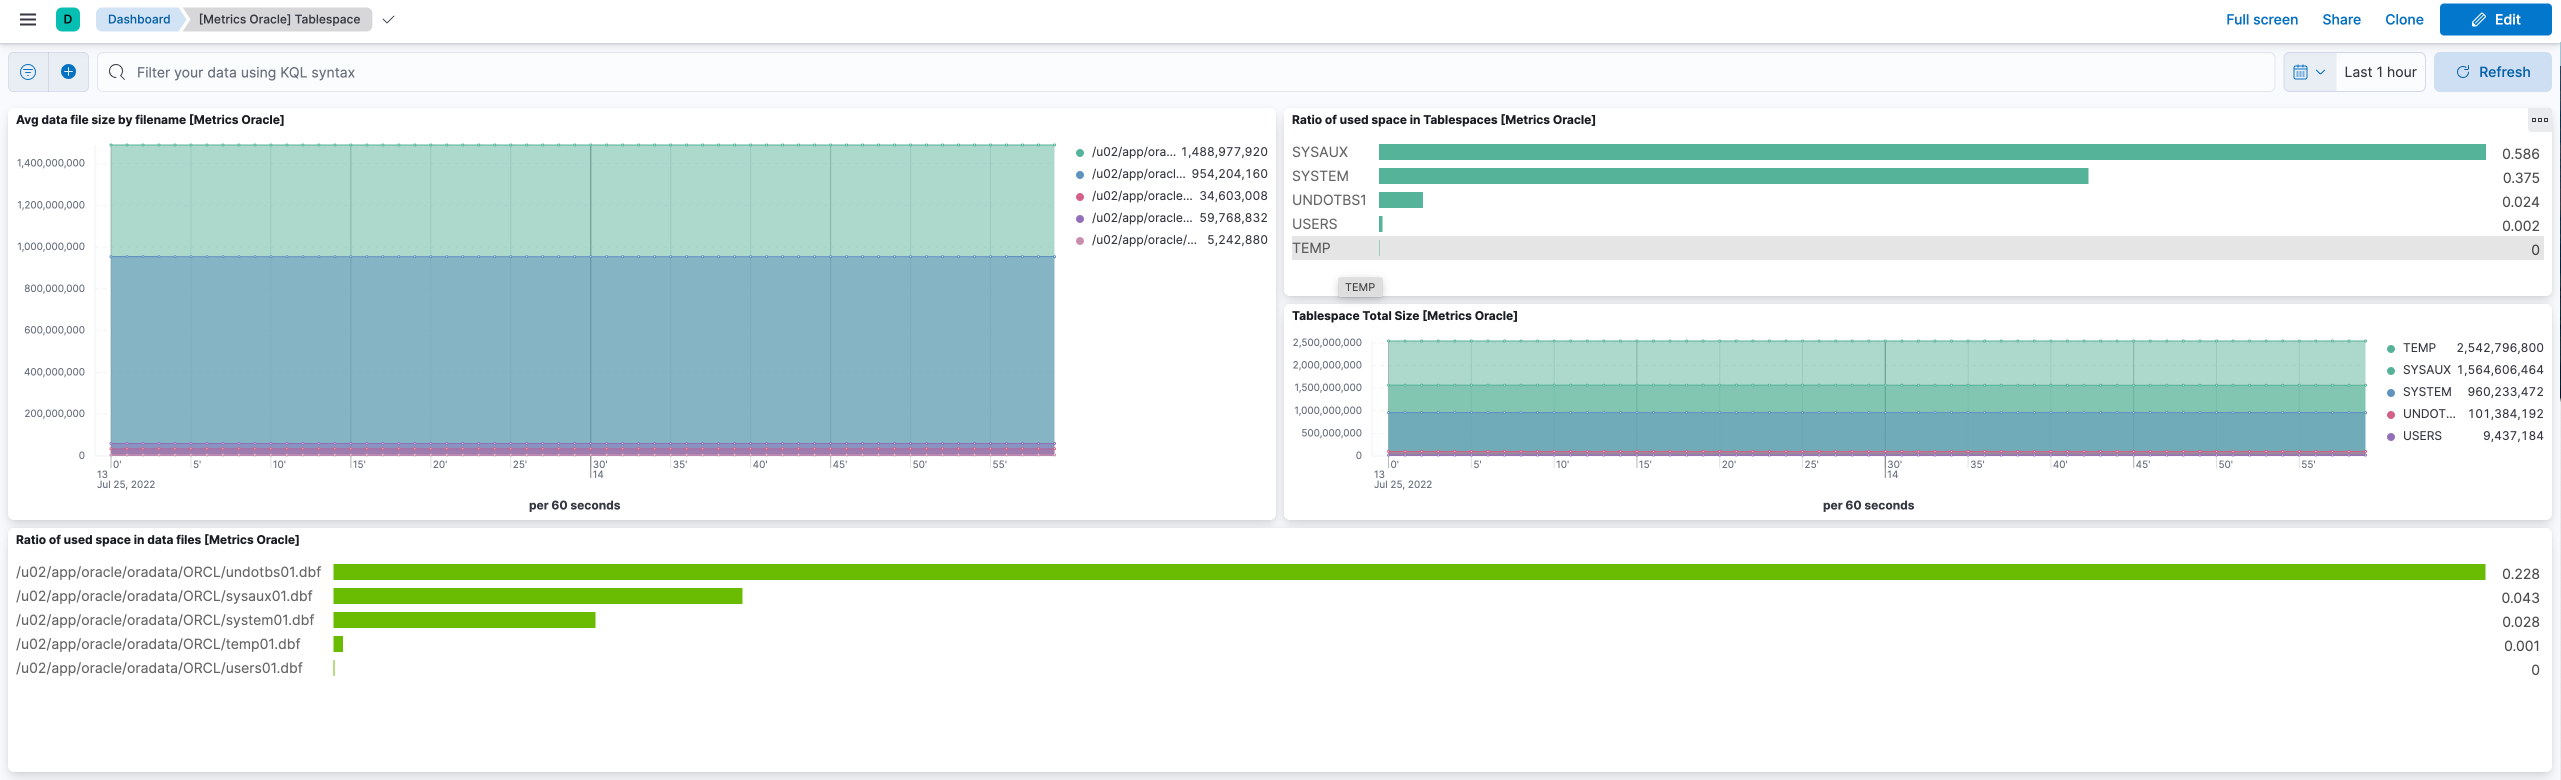This screenshot has width=2561, height=780.
Task: Select the undotbs01.dbf data file bar
Action: click(x=1409, y=572)
